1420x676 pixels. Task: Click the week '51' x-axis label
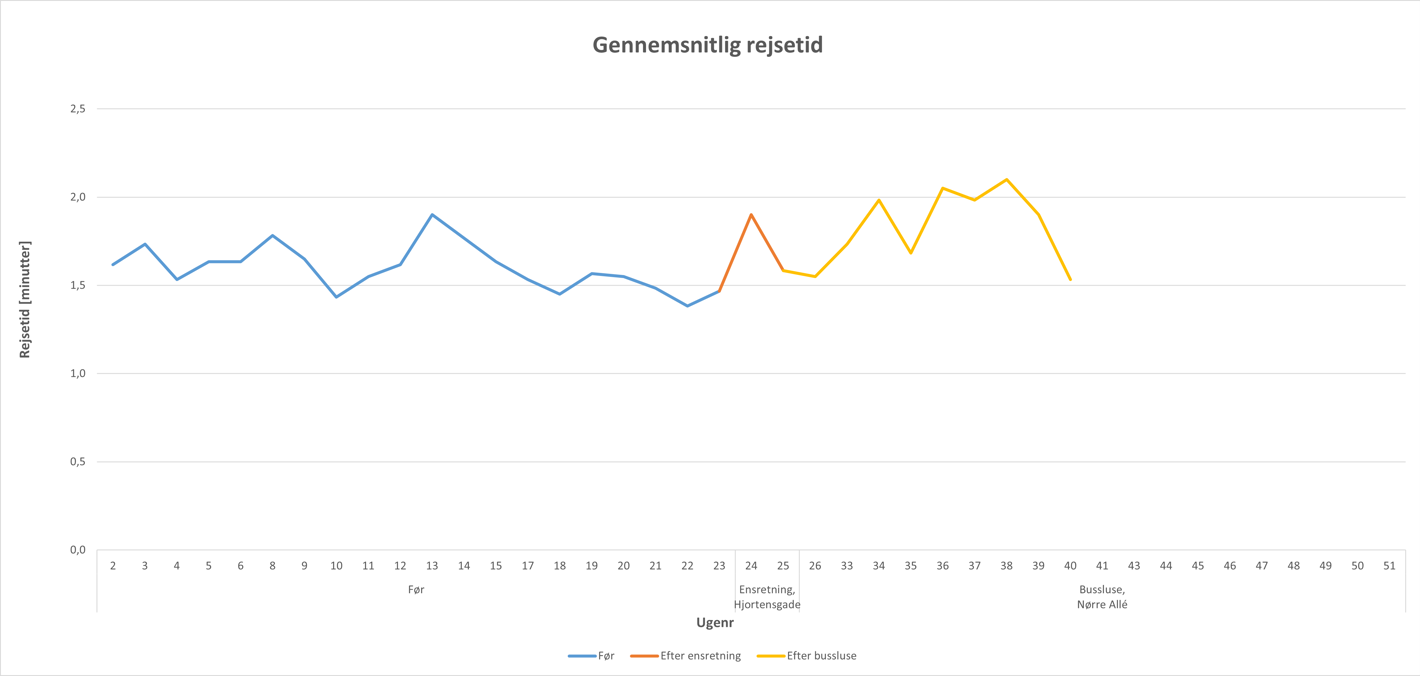click(1389, 566)
